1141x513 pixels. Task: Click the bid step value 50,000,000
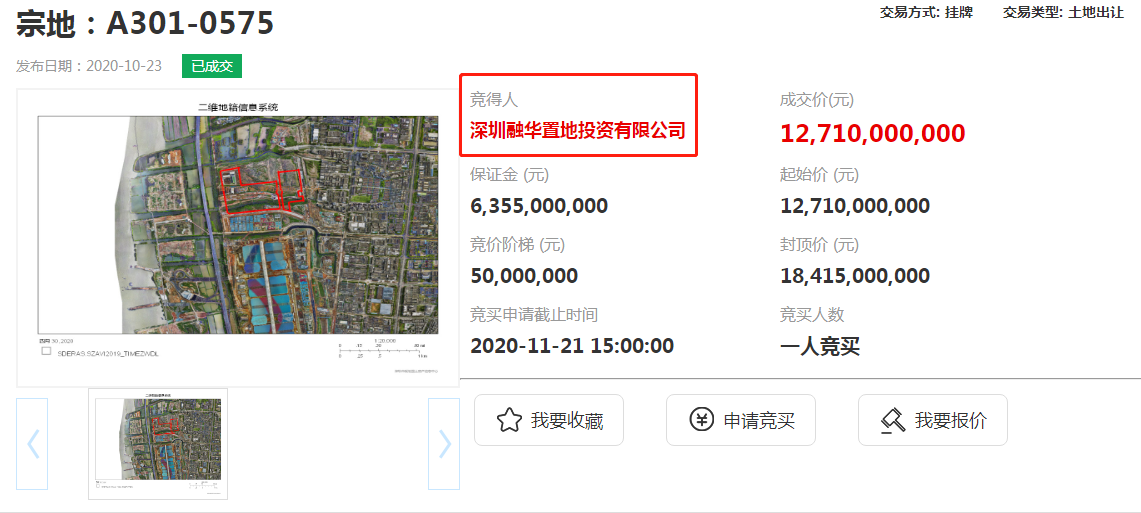524,276
